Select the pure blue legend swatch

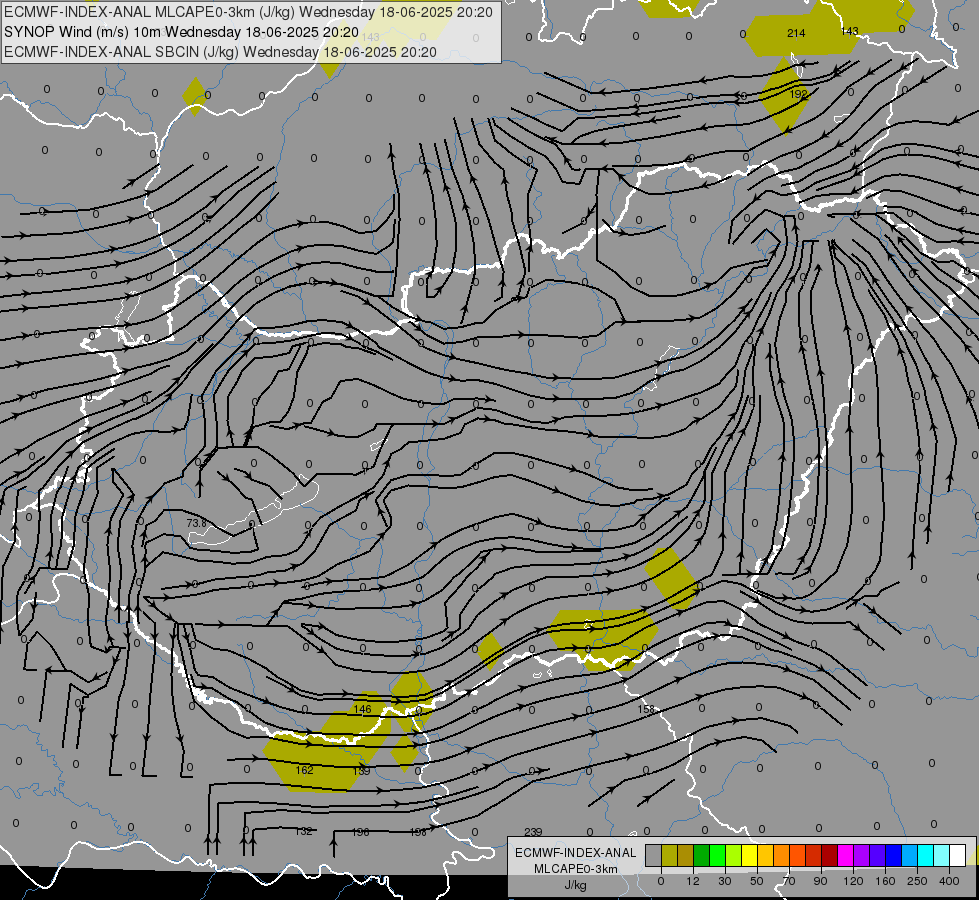coord(893,856)
